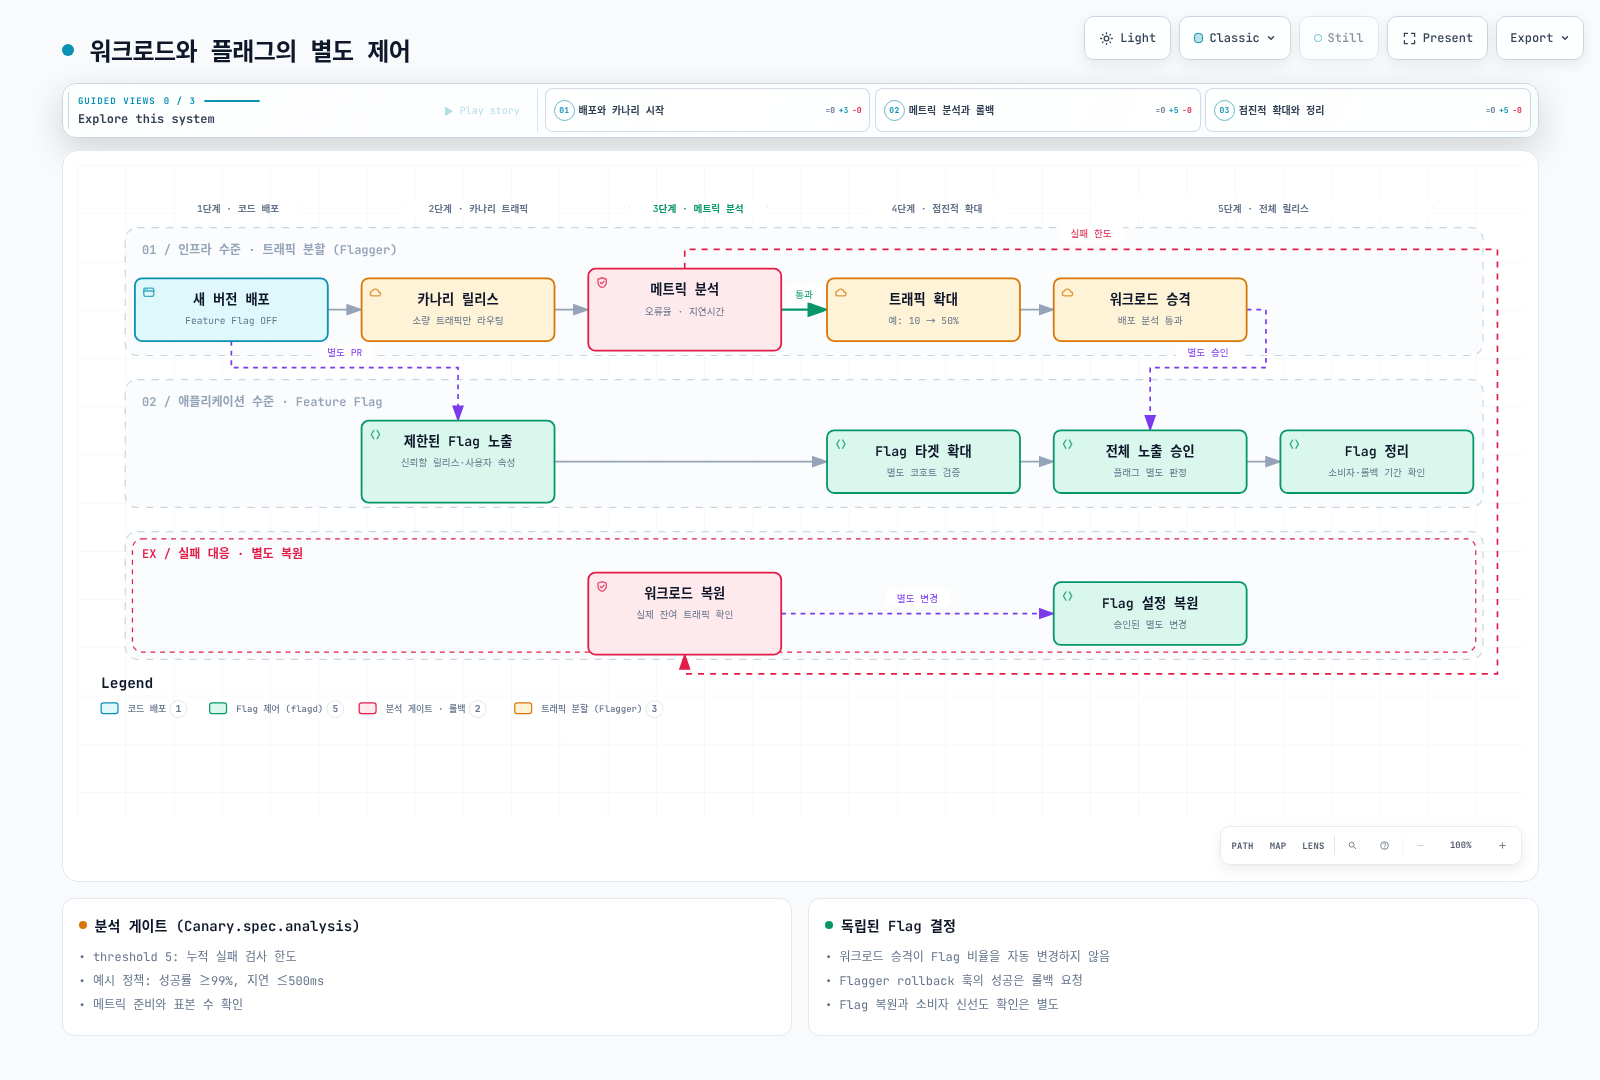Screen dimensions: 1600x1080
Task: Select guided view 01 배포와 카나리 시작
Action: (707, 110)
